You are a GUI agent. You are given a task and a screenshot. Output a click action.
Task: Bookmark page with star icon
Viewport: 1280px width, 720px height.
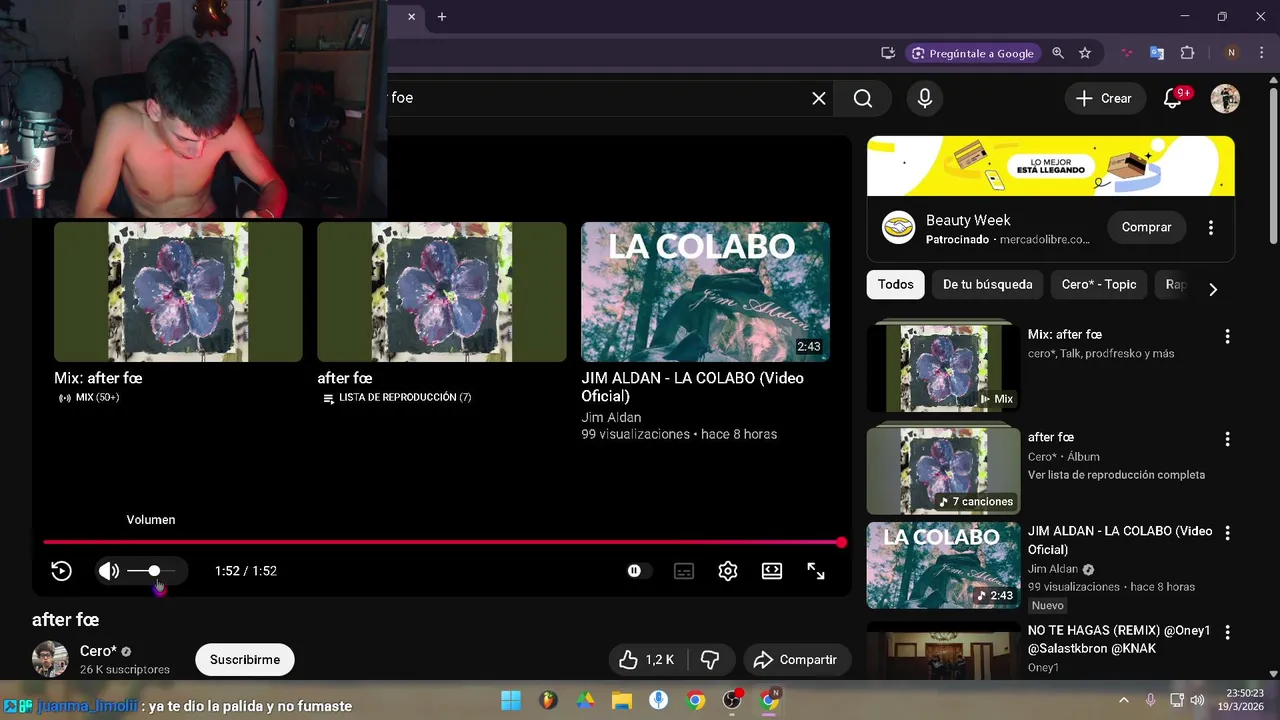tap(1085, 53)
